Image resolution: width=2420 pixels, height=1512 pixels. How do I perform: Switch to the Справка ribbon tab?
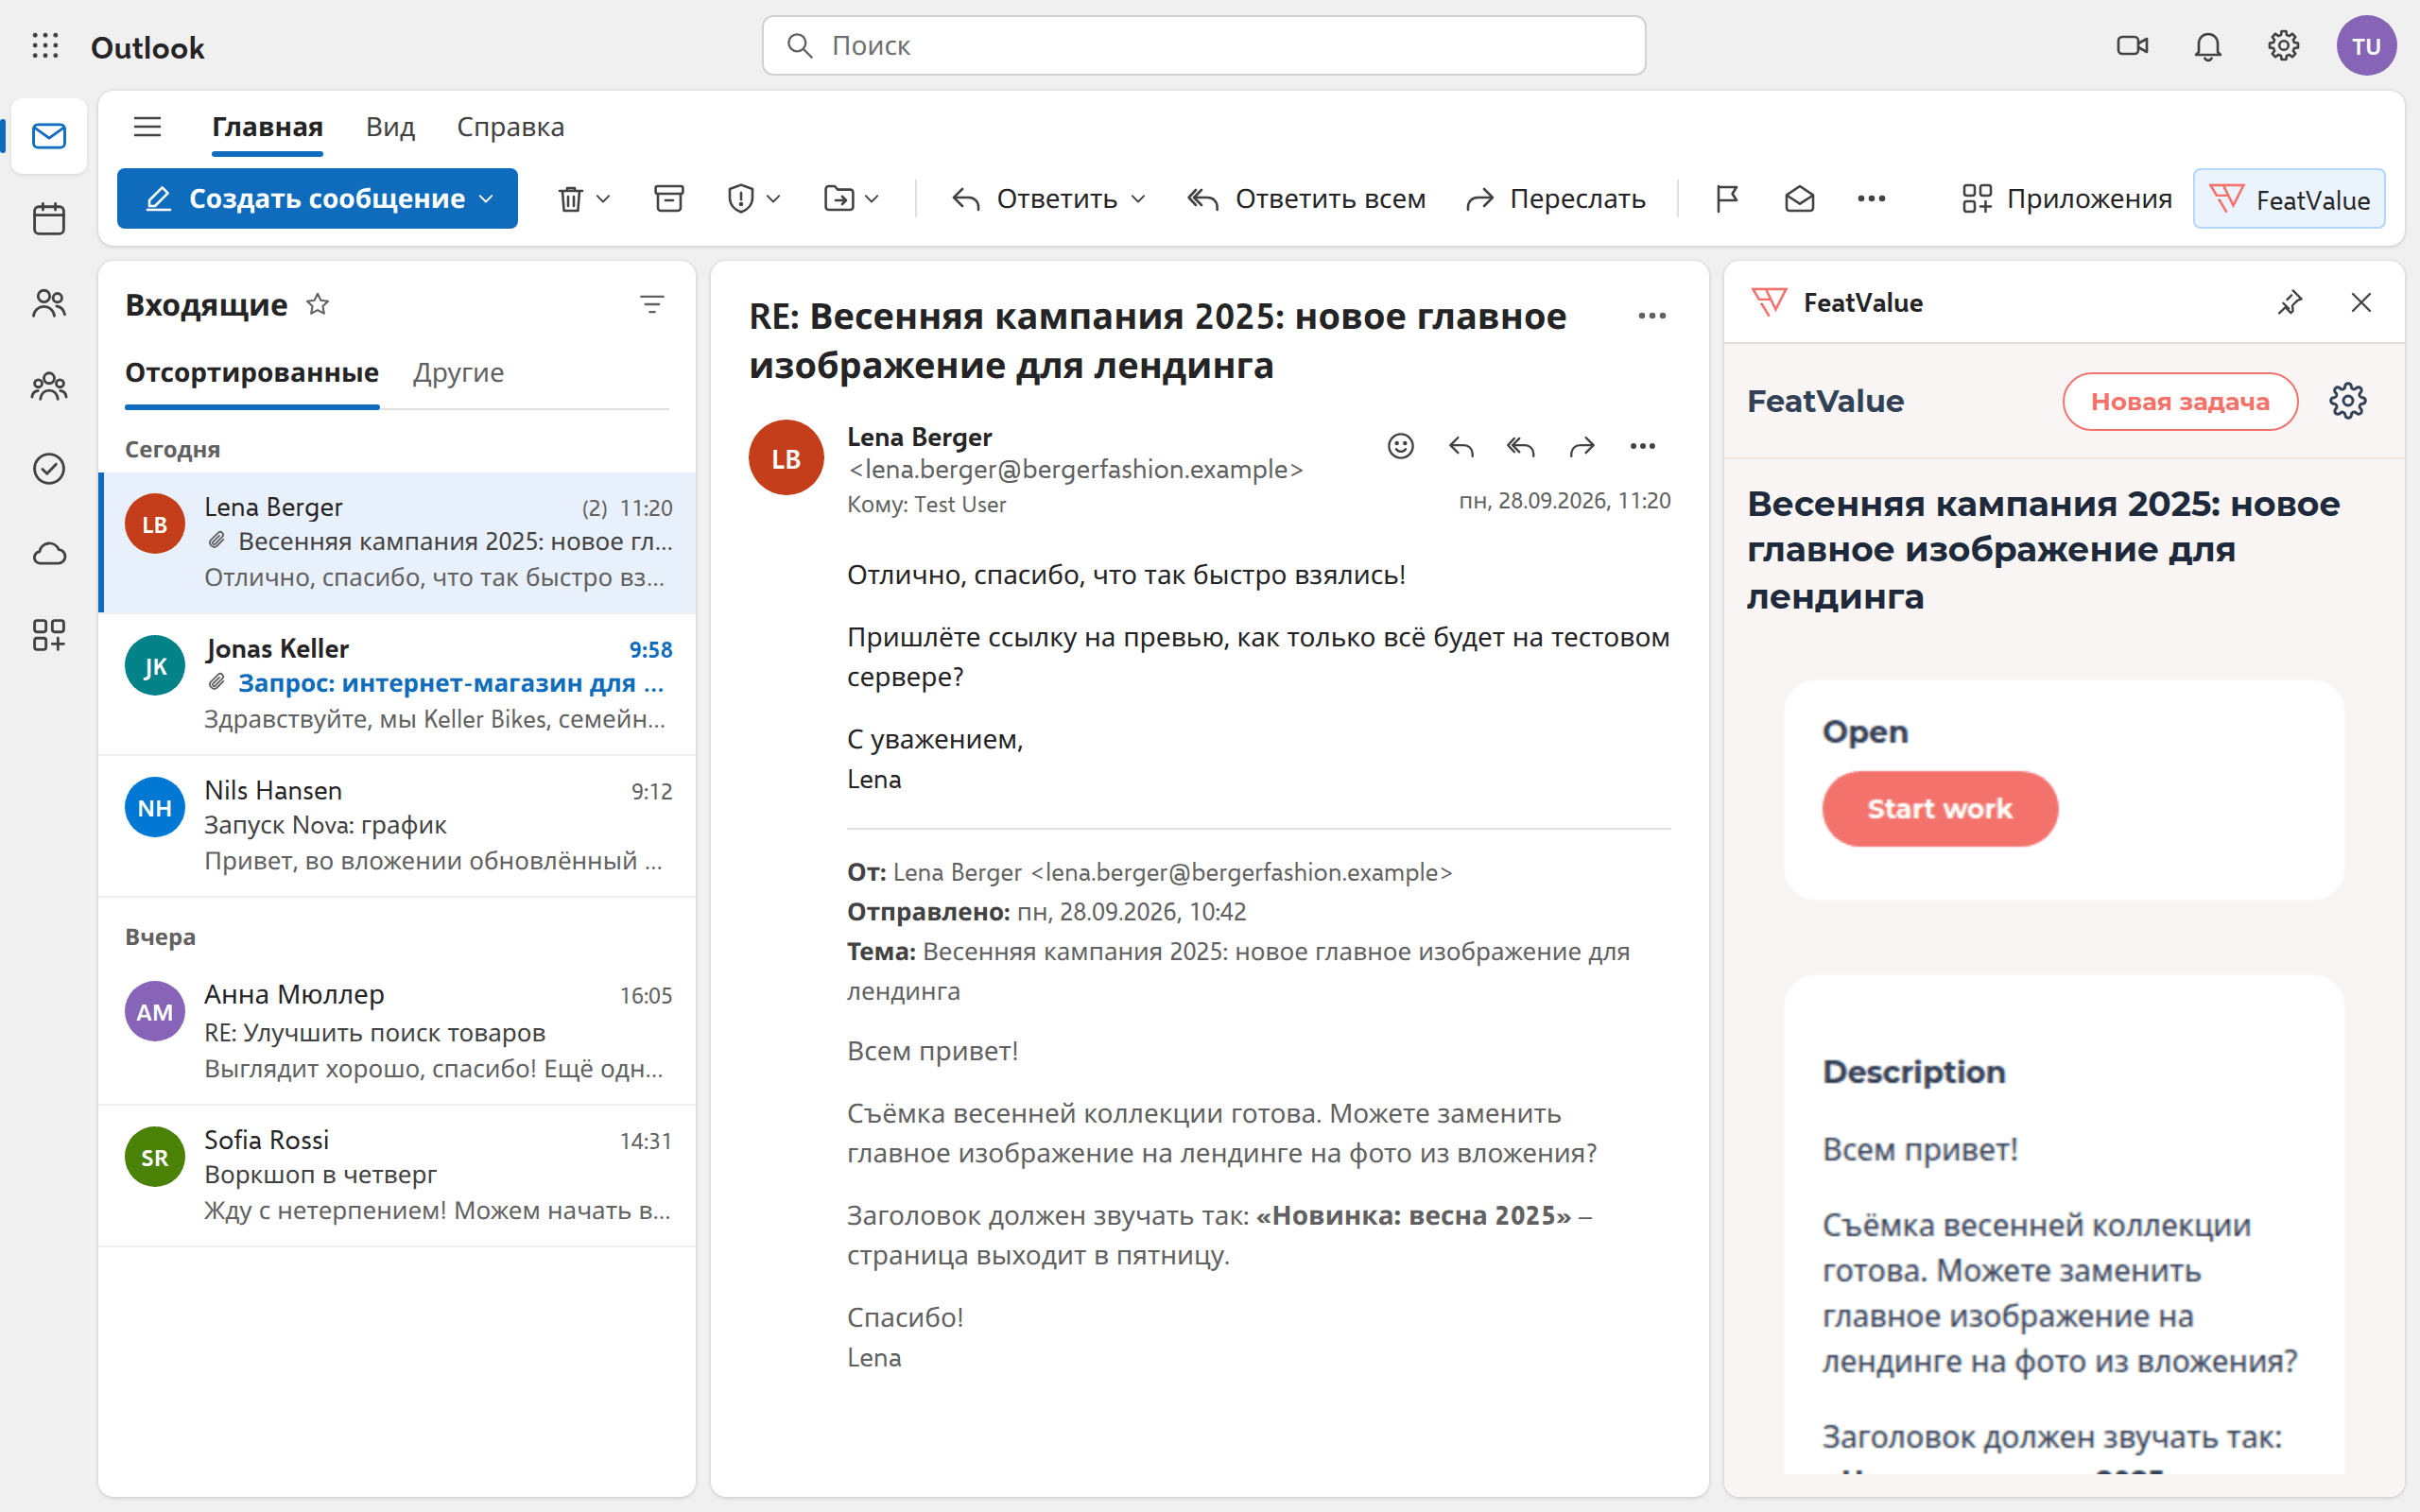510,127
